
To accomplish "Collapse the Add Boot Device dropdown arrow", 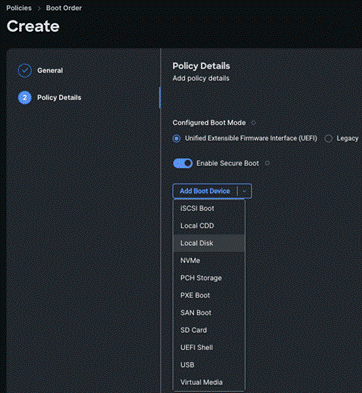I will [244, 191].
